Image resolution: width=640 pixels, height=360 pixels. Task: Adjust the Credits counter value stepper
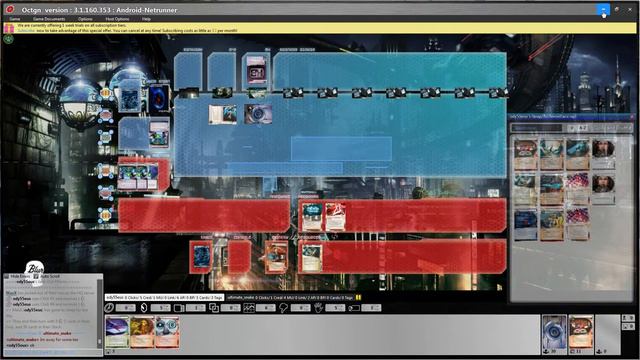coord(161,308)
